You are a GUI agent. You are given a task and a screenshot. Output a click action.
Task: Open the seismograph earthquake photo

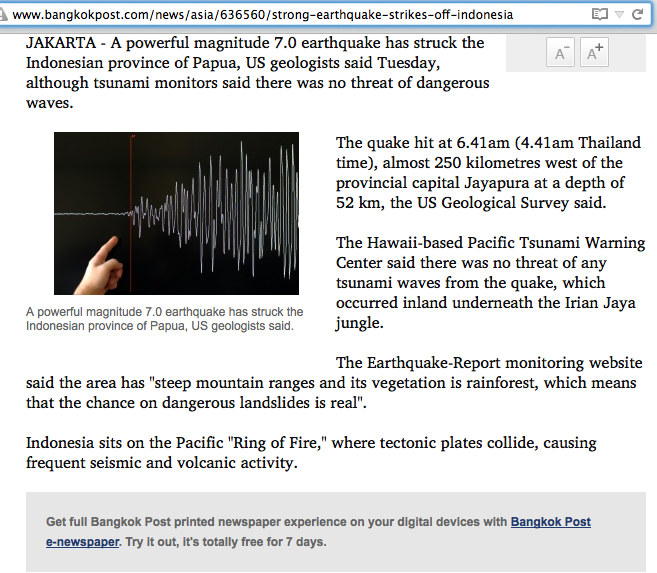click(176, 213)
